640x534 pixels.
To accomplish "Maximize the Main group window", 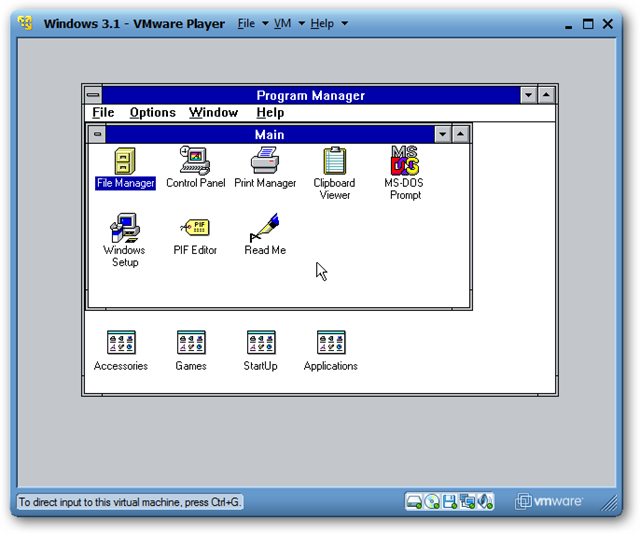I will pos(460,134).
